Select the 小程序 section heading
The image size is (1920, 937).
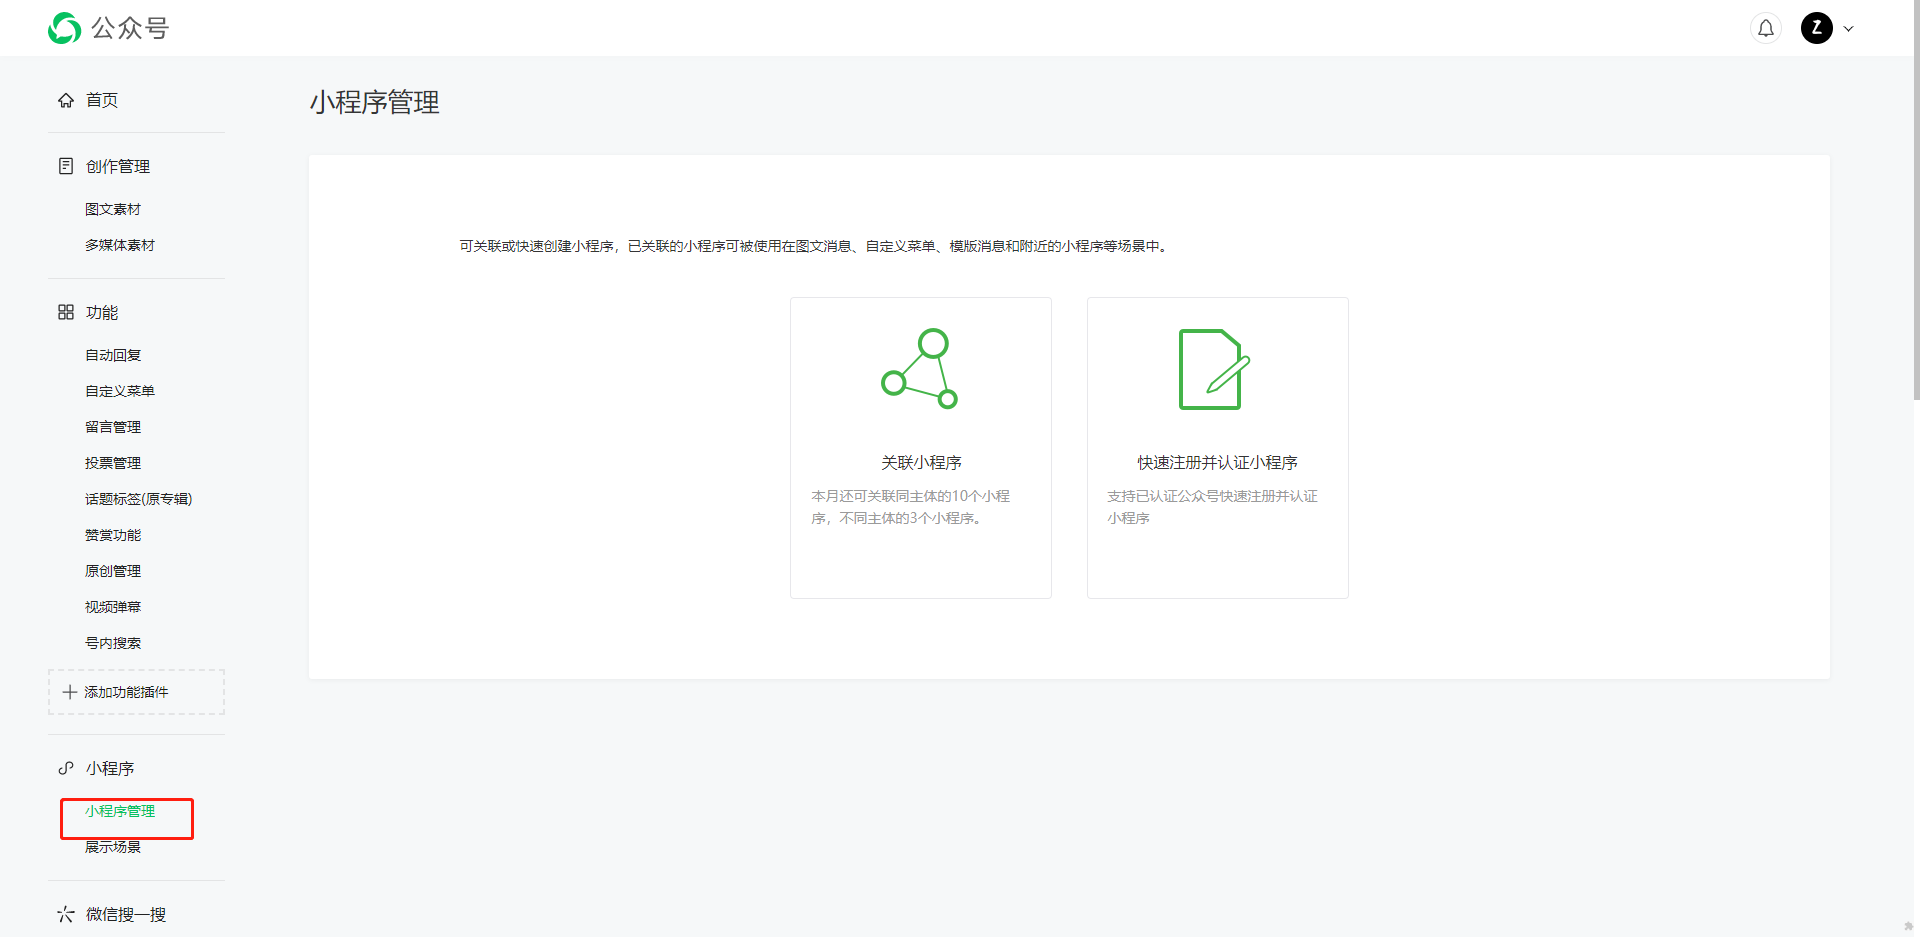pos(110,768)
